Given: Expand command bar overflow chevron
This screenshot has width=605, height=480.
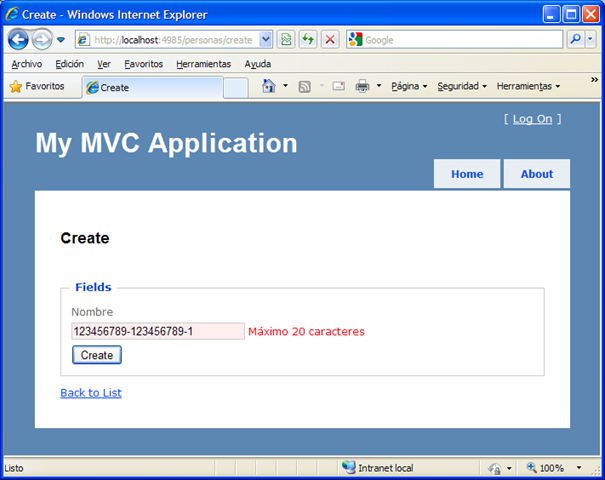Looking at the screenshot, I should click(x=594, y=80).
